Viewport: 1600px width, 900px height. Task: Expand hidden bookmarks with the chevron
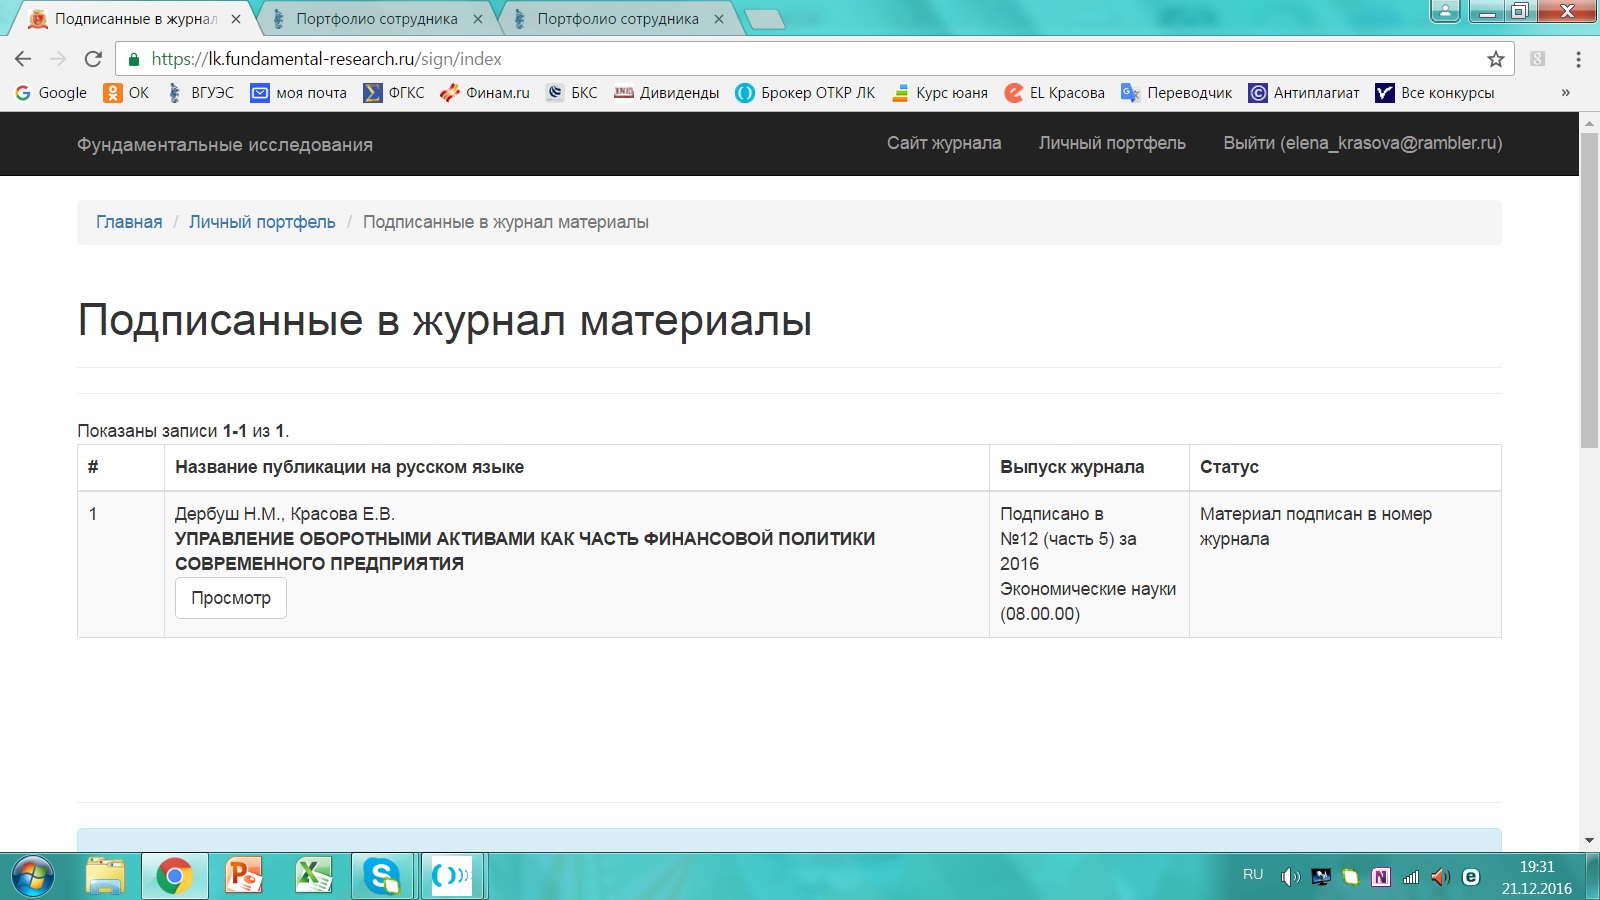point(1565,93)
